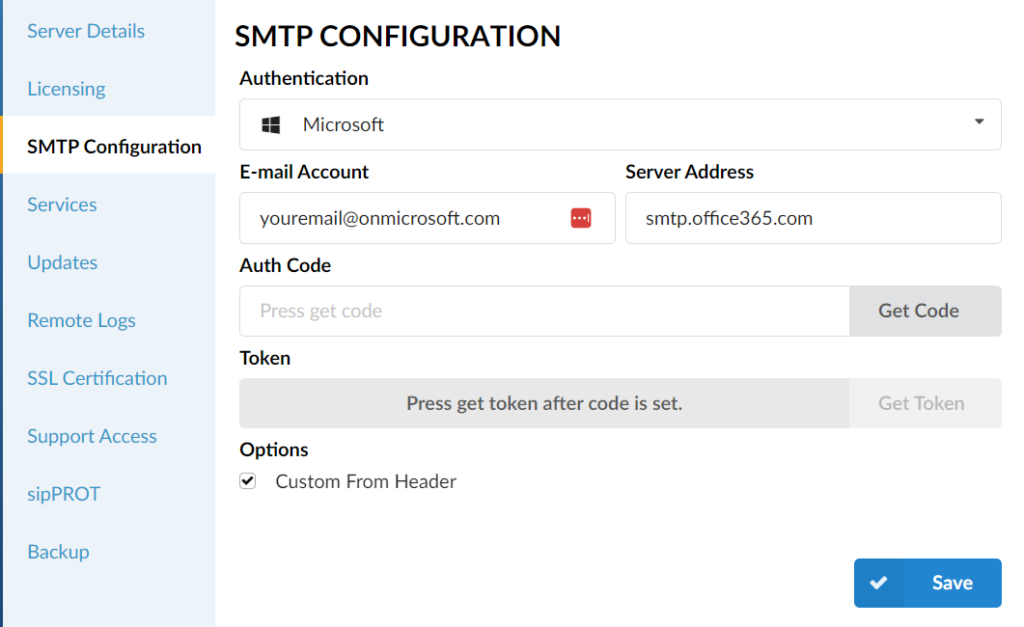Go to the Licensing section
The image size is (1024, 627).
pos(67,89)
